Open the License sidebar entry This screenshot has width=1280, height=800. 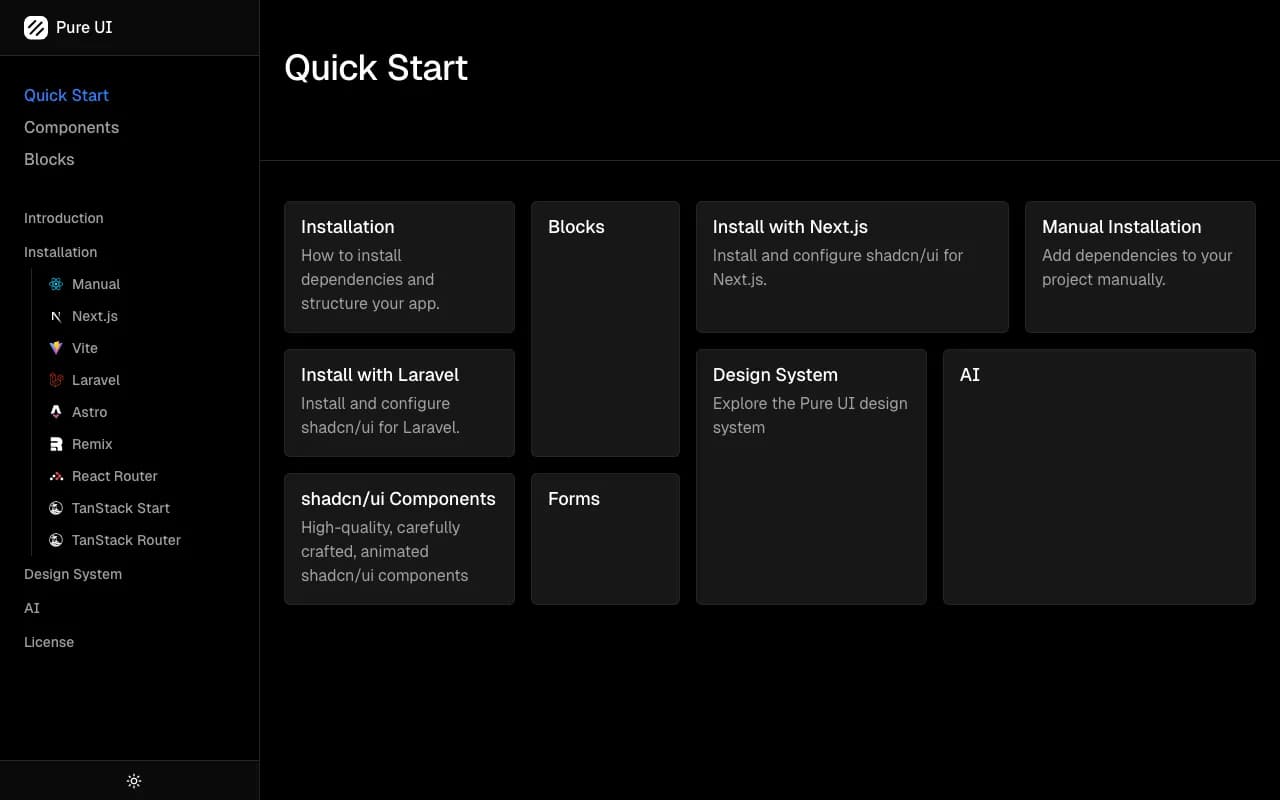coord(48,642)
